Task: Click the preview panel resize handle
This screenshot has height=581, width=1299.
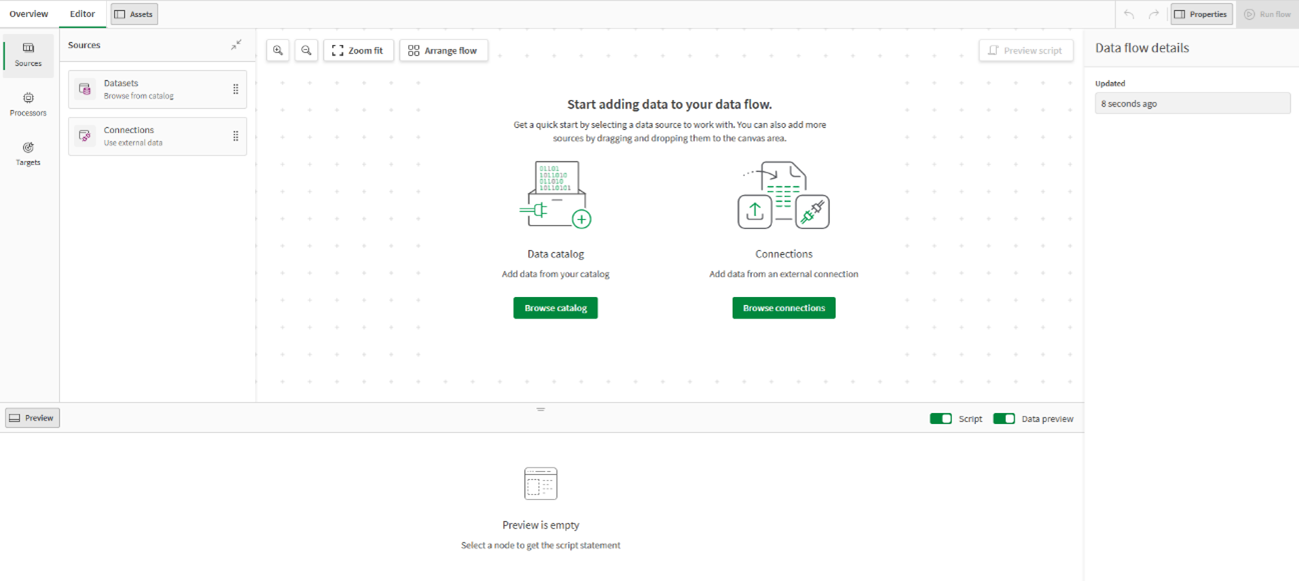Action: click(540, 409)
